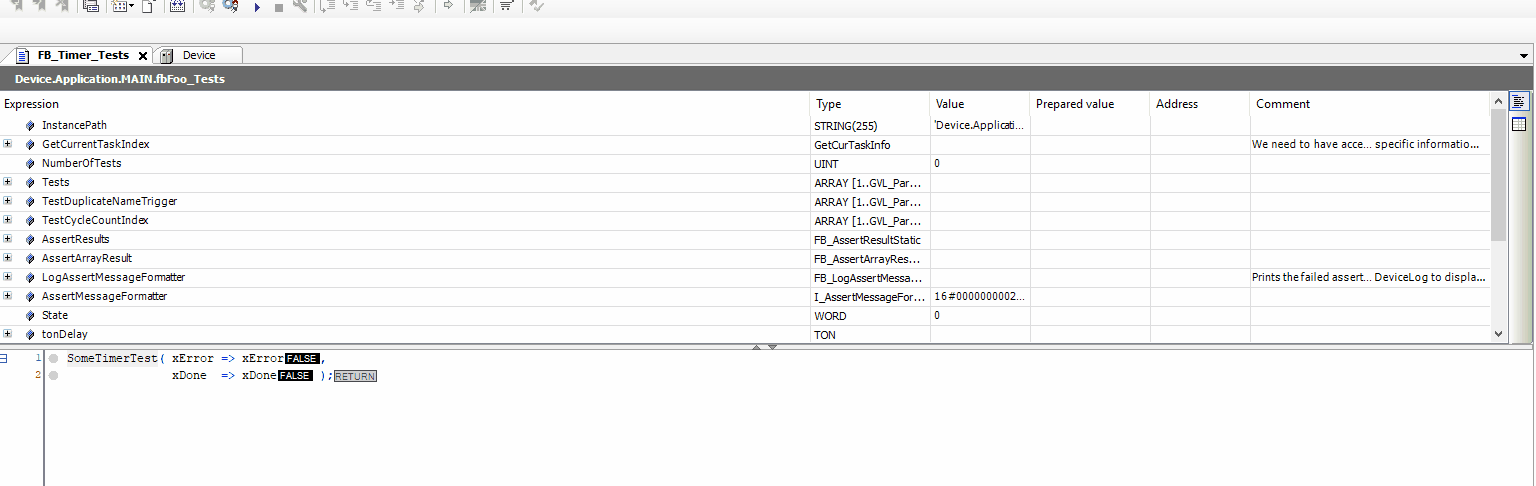Click the breakpoint dot on code line 1

[x=53, y=358]
